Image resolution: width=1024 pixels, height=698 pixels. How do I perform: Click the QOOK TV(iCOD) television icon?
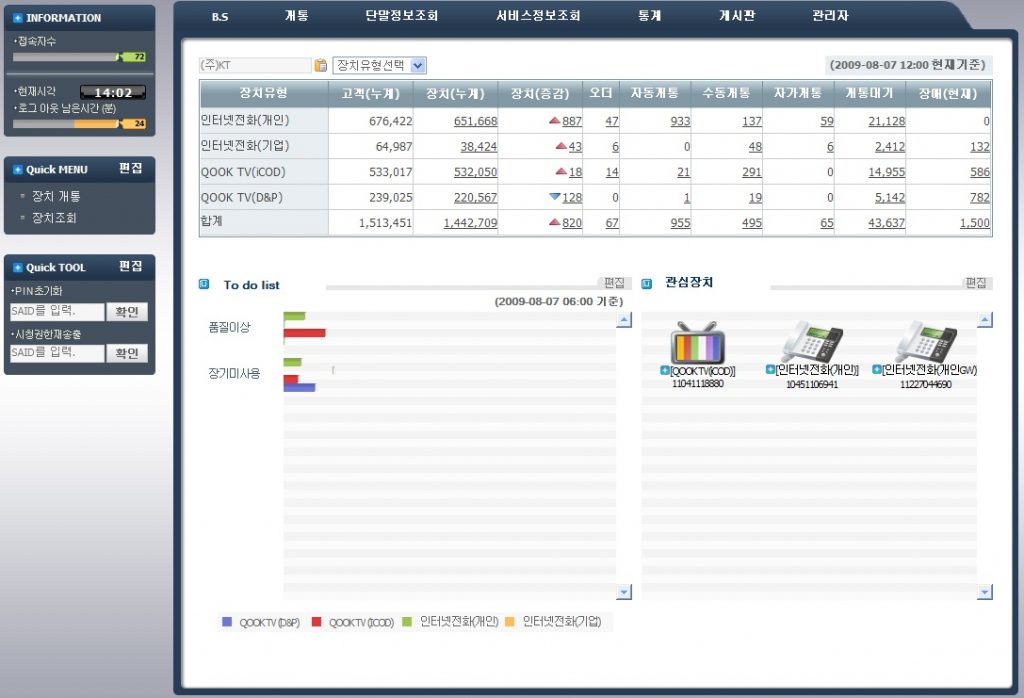(697, 343)
